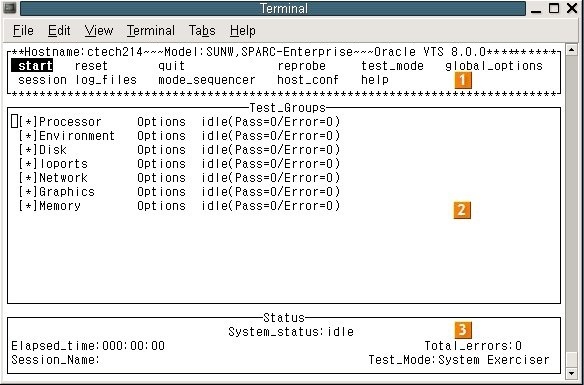Click the Session_Name field

(x=55, y=360)
